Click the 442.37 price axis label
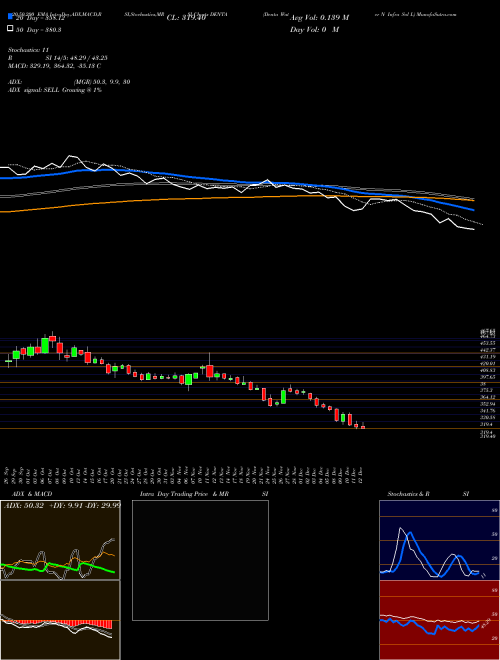 pos(489,350)
